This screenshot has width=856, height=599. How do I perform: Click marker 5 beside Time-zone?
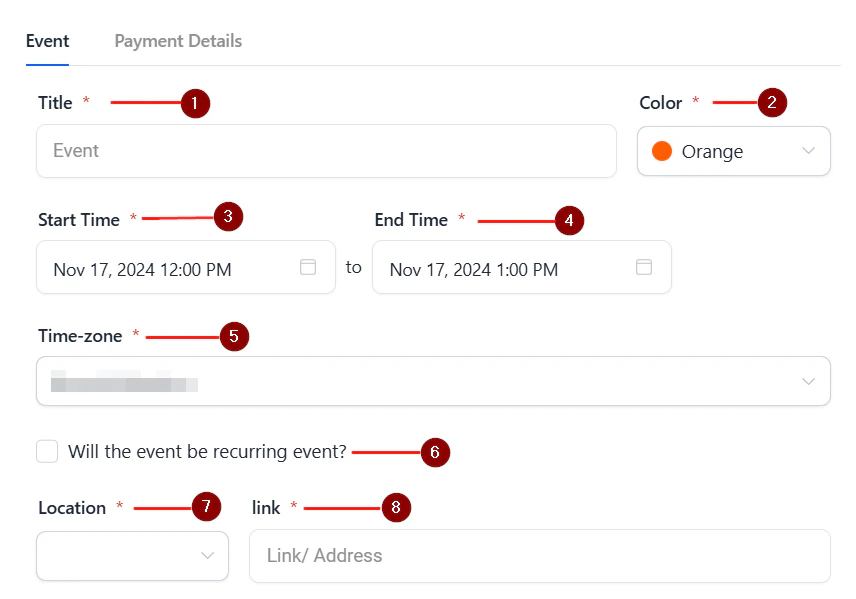(x=233, y=336)
